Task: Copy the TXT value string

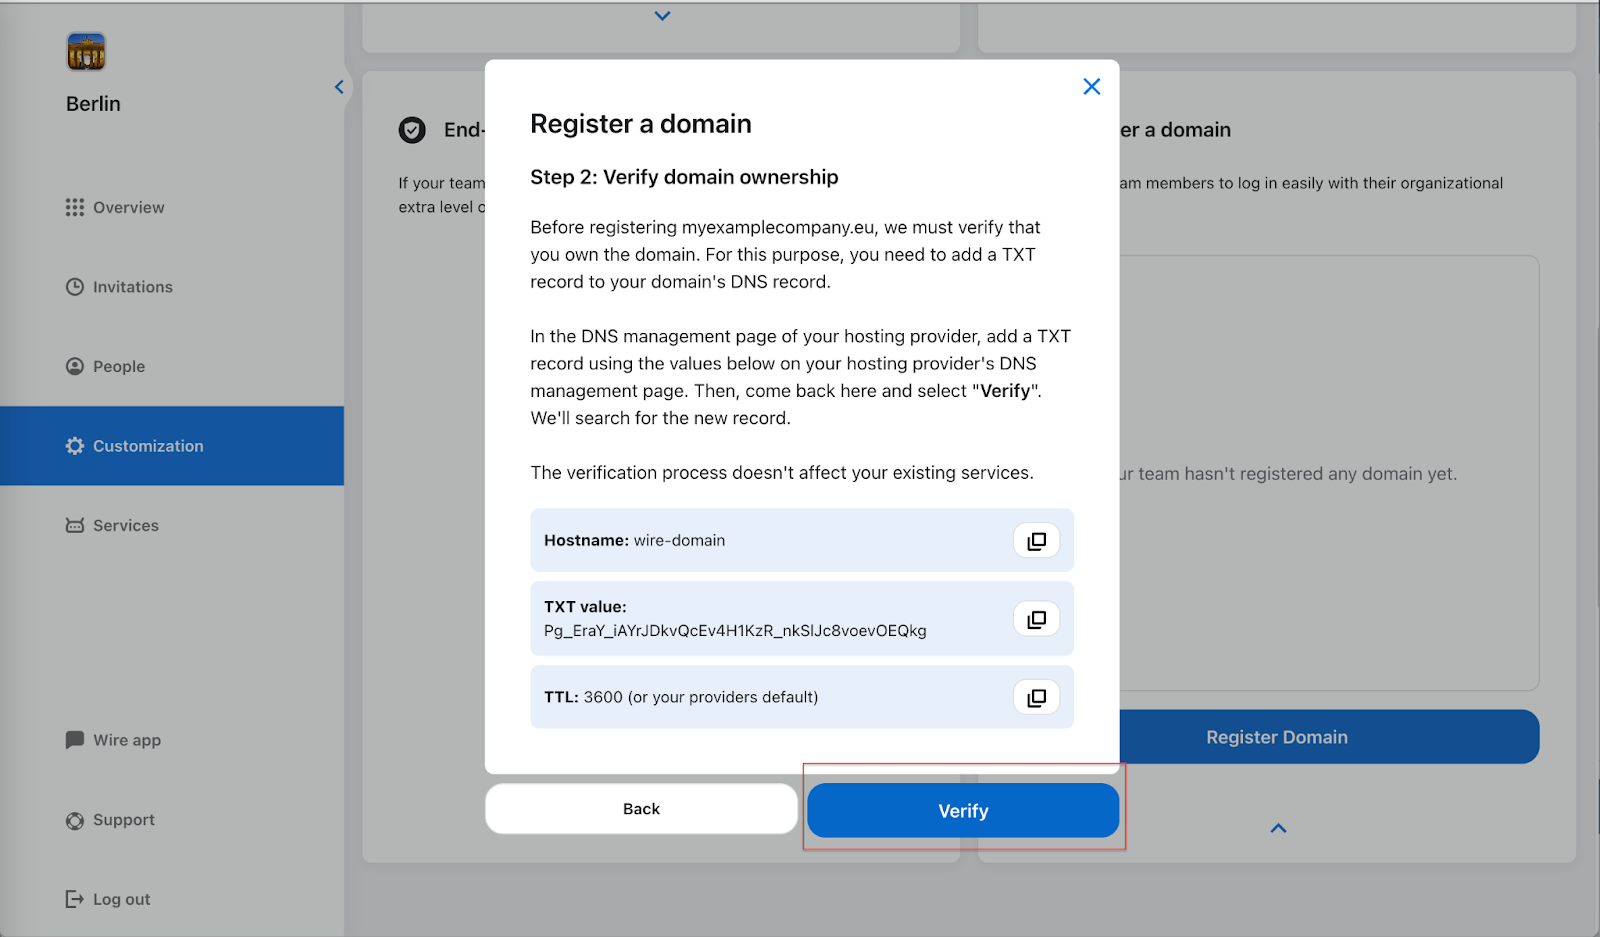Action: coord(1036,619)
